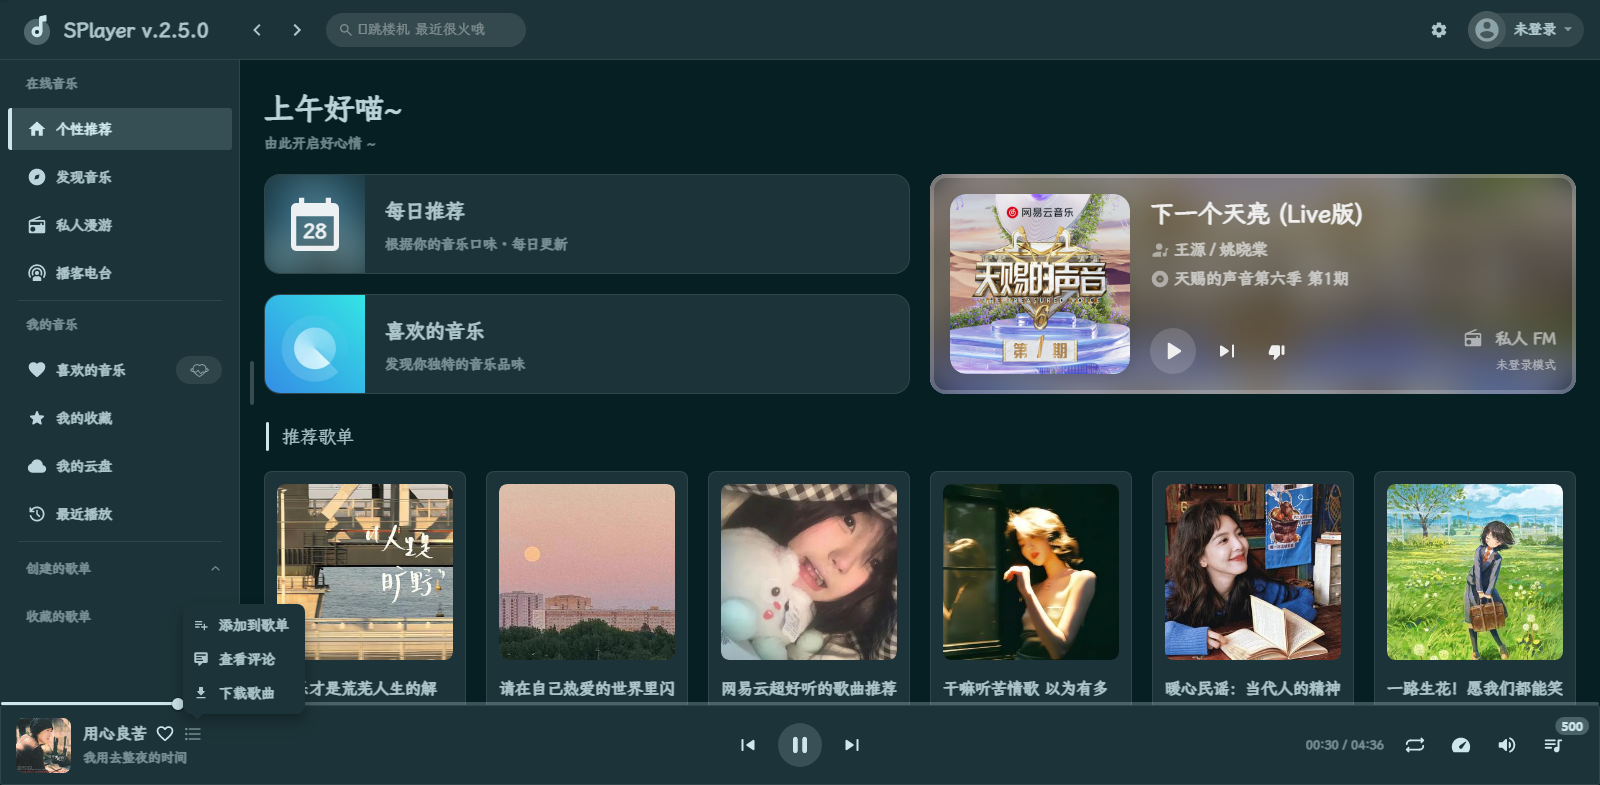Choose 添加到歌单 in the popup menu
Screen dimensions: 1600x785
coord(243,625)
